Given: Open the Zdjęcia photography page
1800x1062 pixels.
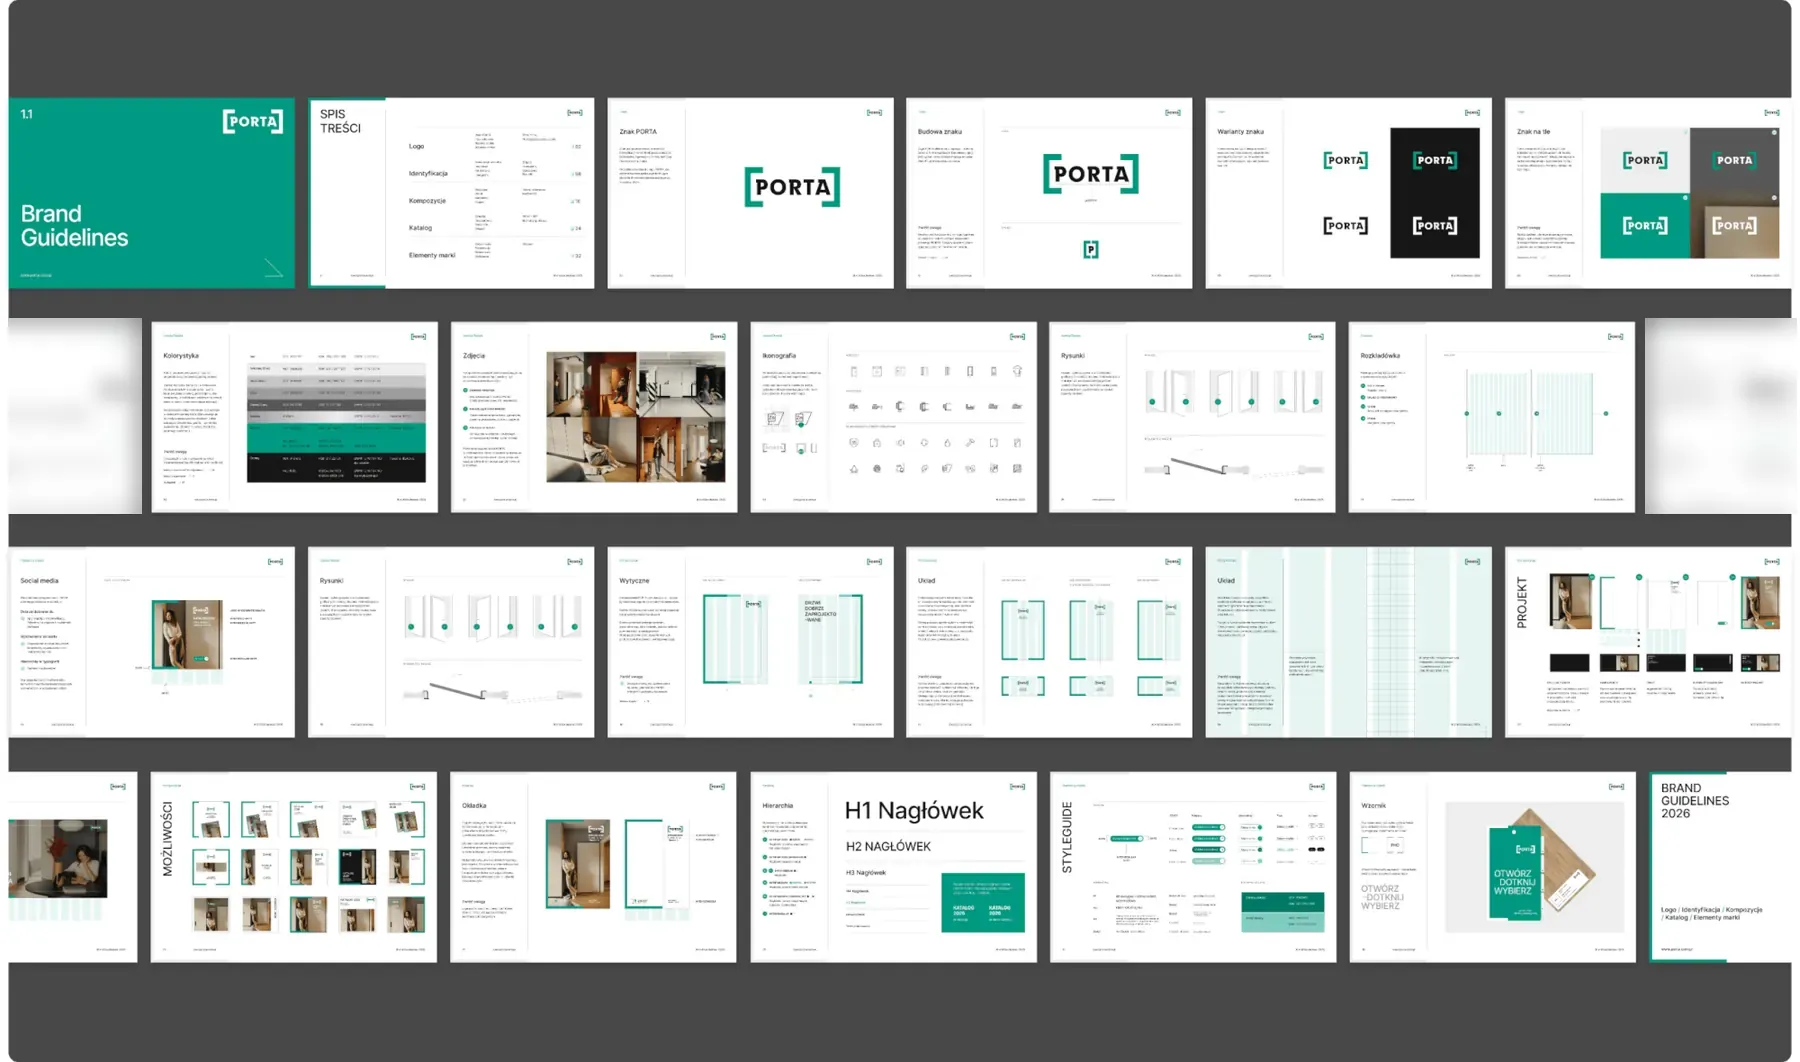Looking at the screenshot, I should (594, 417).
